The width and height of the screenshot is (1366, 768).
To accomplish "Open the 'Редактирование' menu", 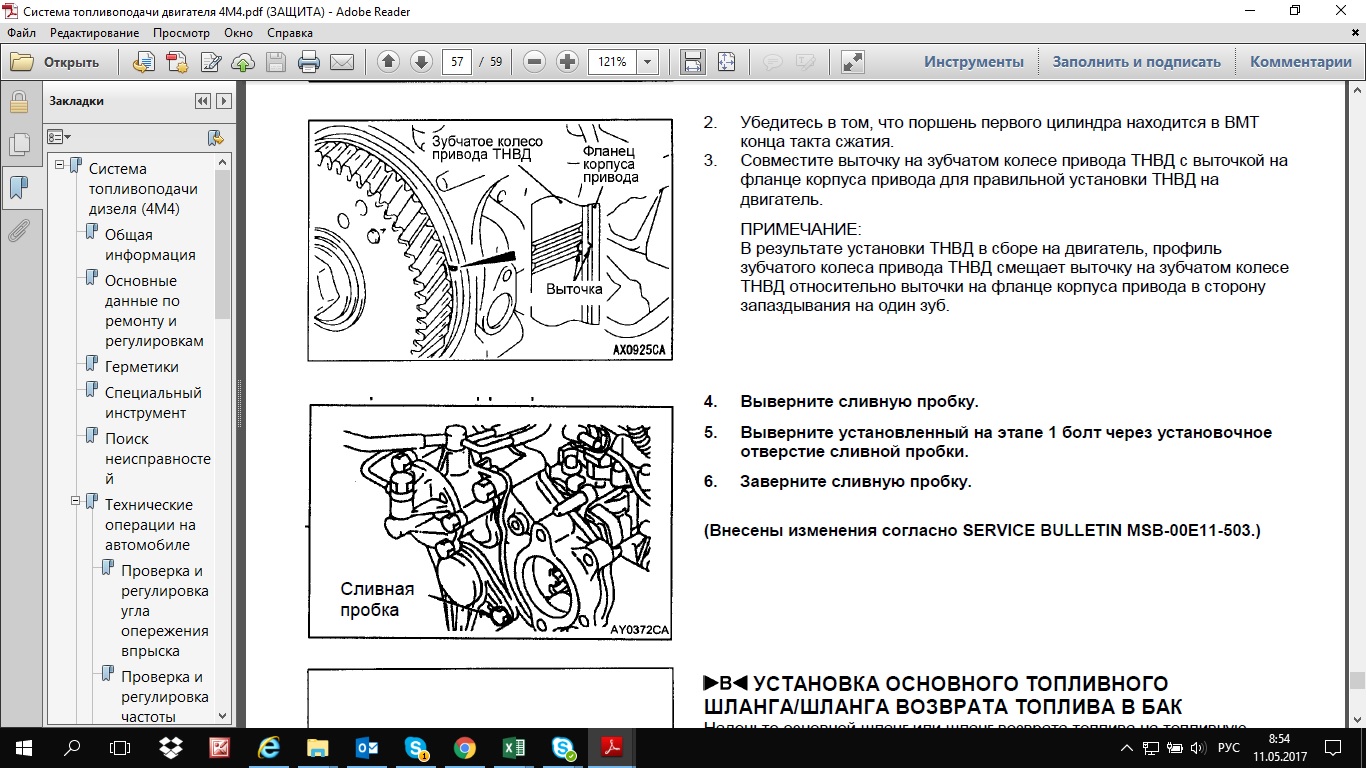I will 94,33.
